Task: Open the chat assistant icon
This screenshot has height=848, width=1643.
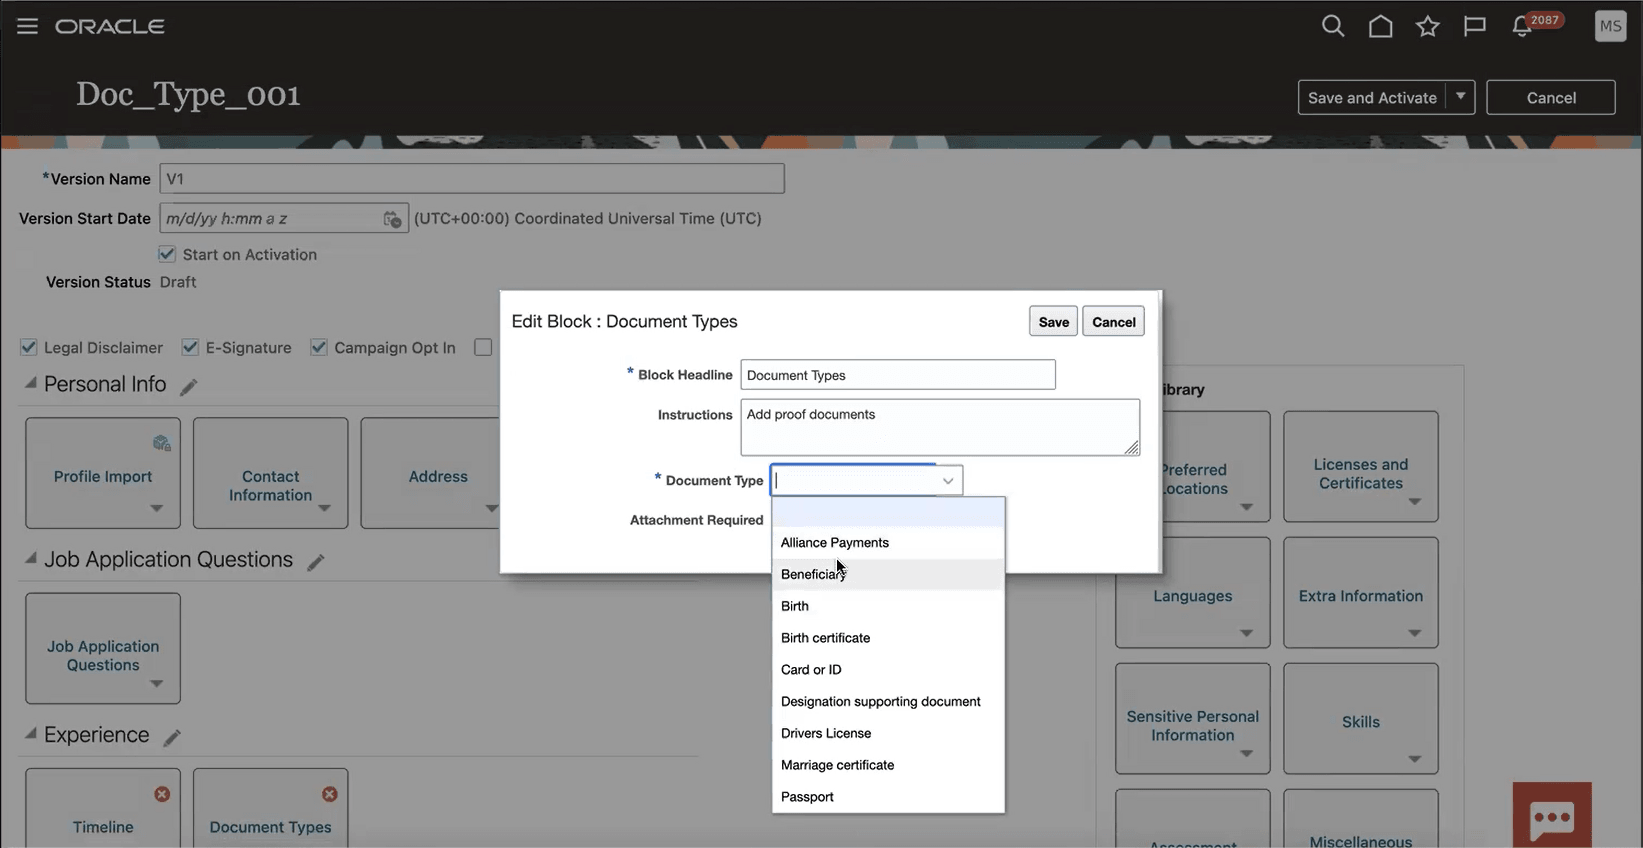Action: pyautogui.click(x=1552, y=816)
